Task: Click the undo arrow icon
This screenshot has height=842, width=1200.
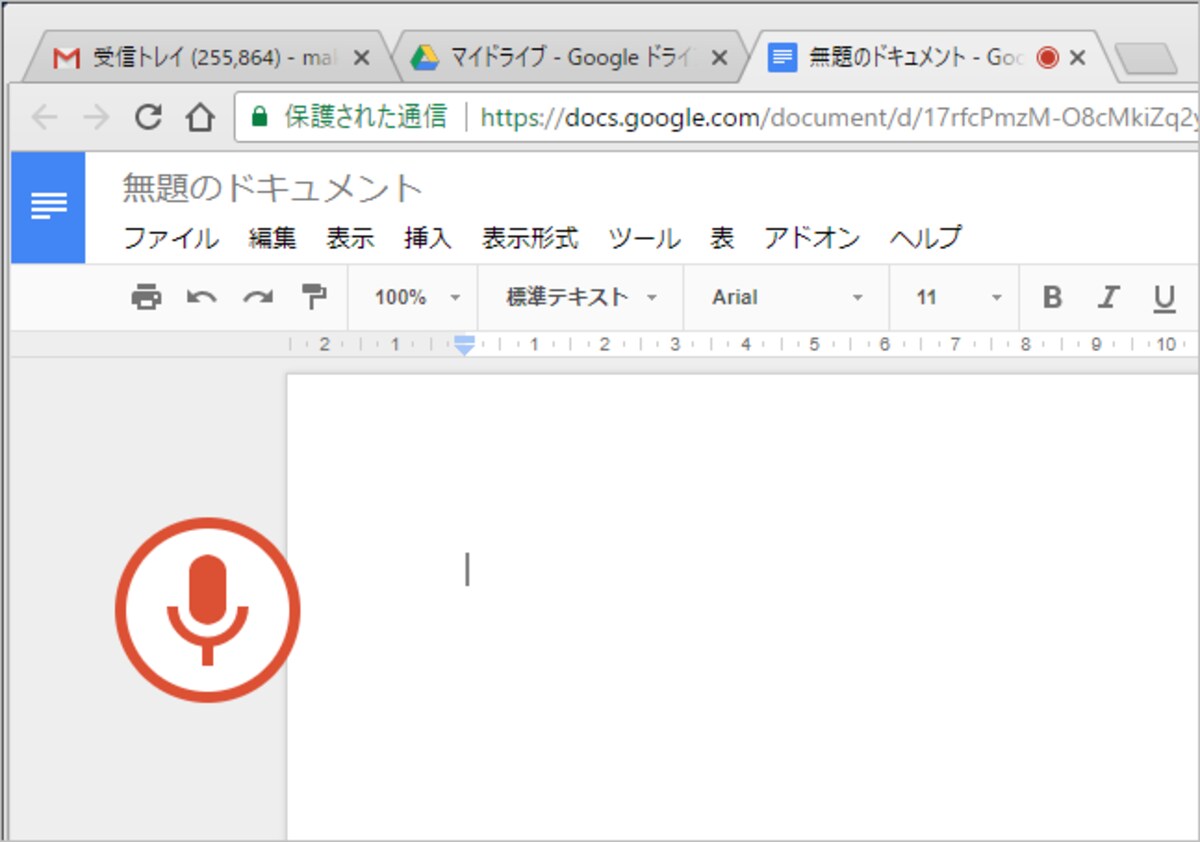Action: coord(202,297)
